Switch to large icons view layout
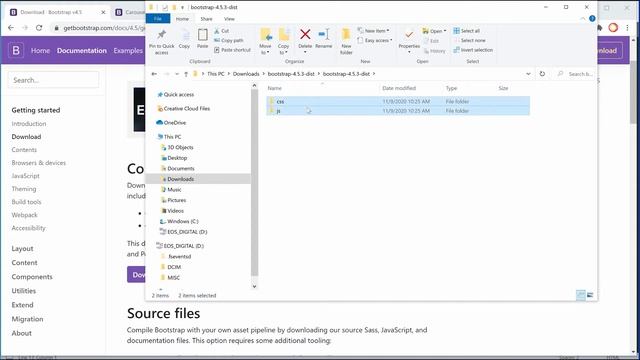The width and height of the screenshot is (640, 360). coord(590,295)
